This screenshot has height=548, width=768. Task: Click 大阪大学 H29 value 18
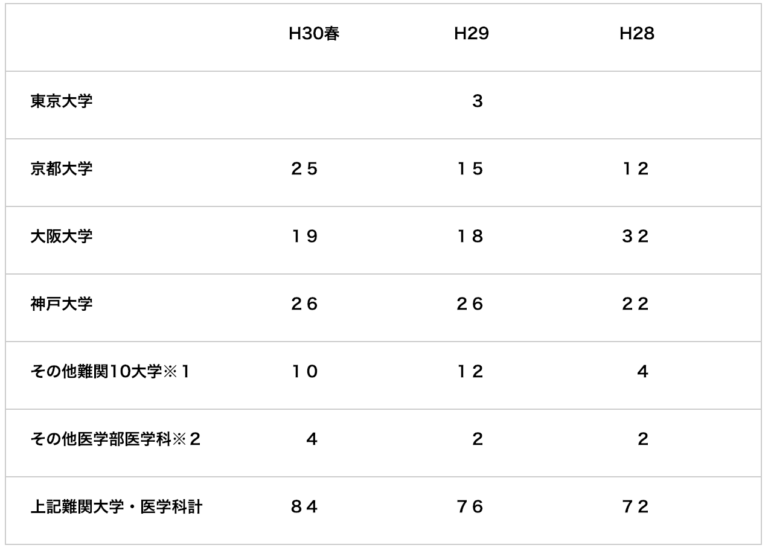tap(470, 236)
